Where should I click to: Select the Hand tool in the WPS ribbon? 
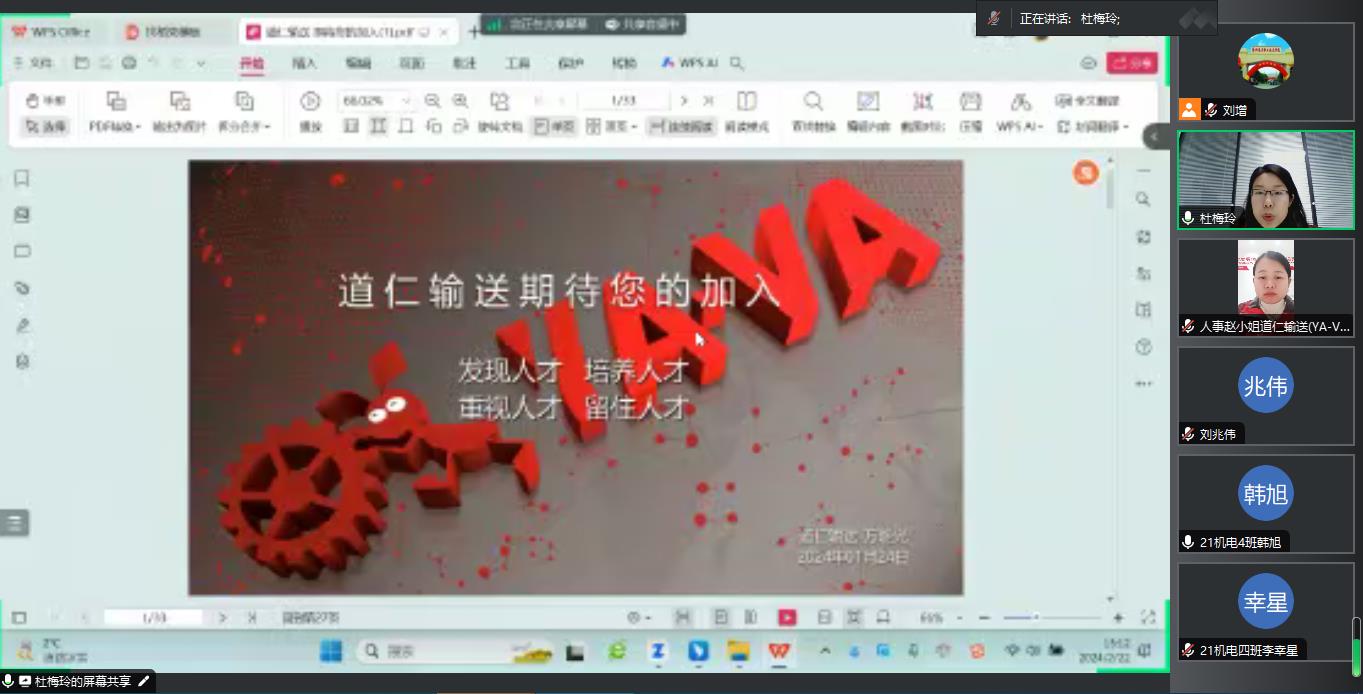45,101
